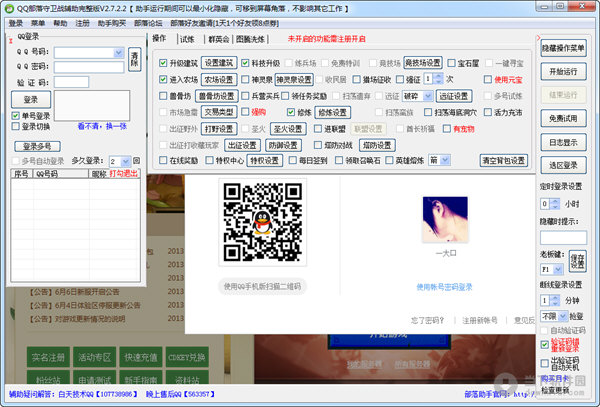Image resolution: width=600 pixels, height=407 pixels.
Task: Open the 老板键 F1 dropdown
Action: (x=558, y=269)
